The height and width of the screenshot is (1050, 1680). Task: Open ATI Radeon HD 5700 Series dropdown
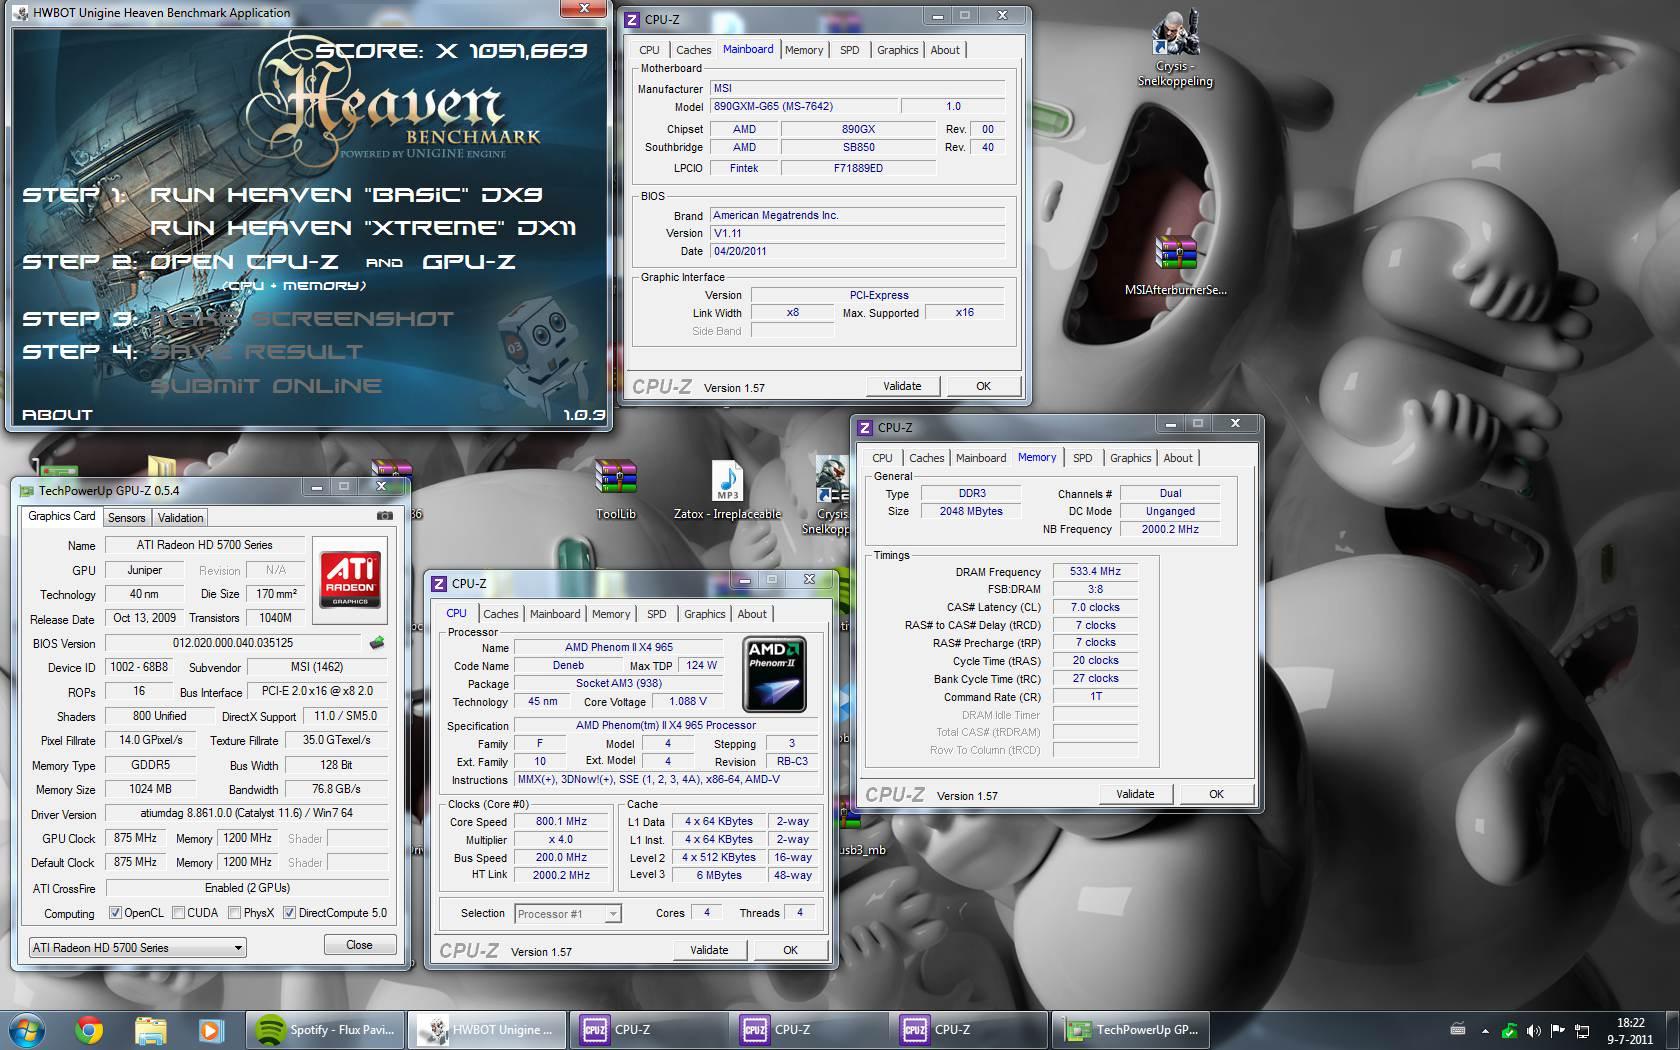pos(137,947)
